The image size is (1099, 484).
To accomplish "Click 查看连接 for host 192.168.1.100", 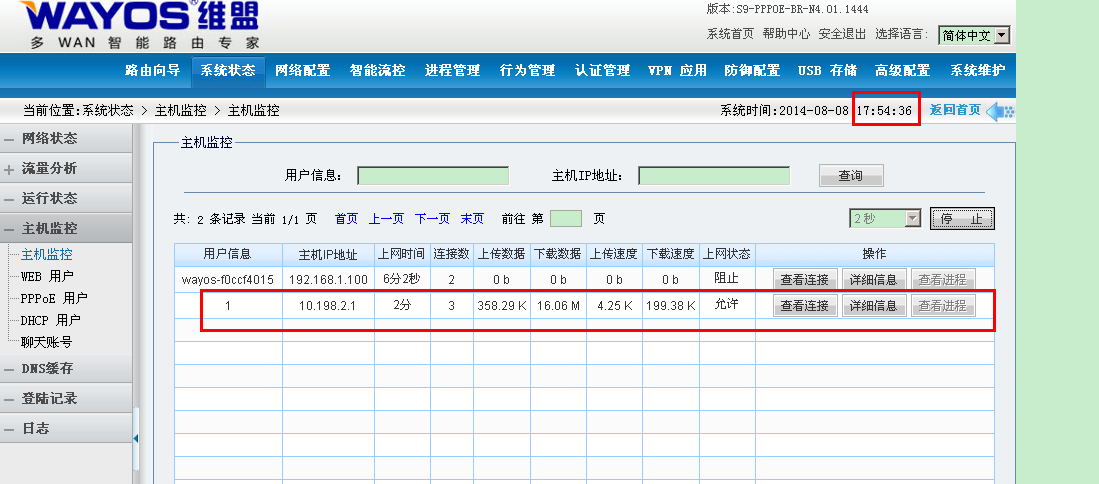I will pyautogui.click(x=805, y=279).
